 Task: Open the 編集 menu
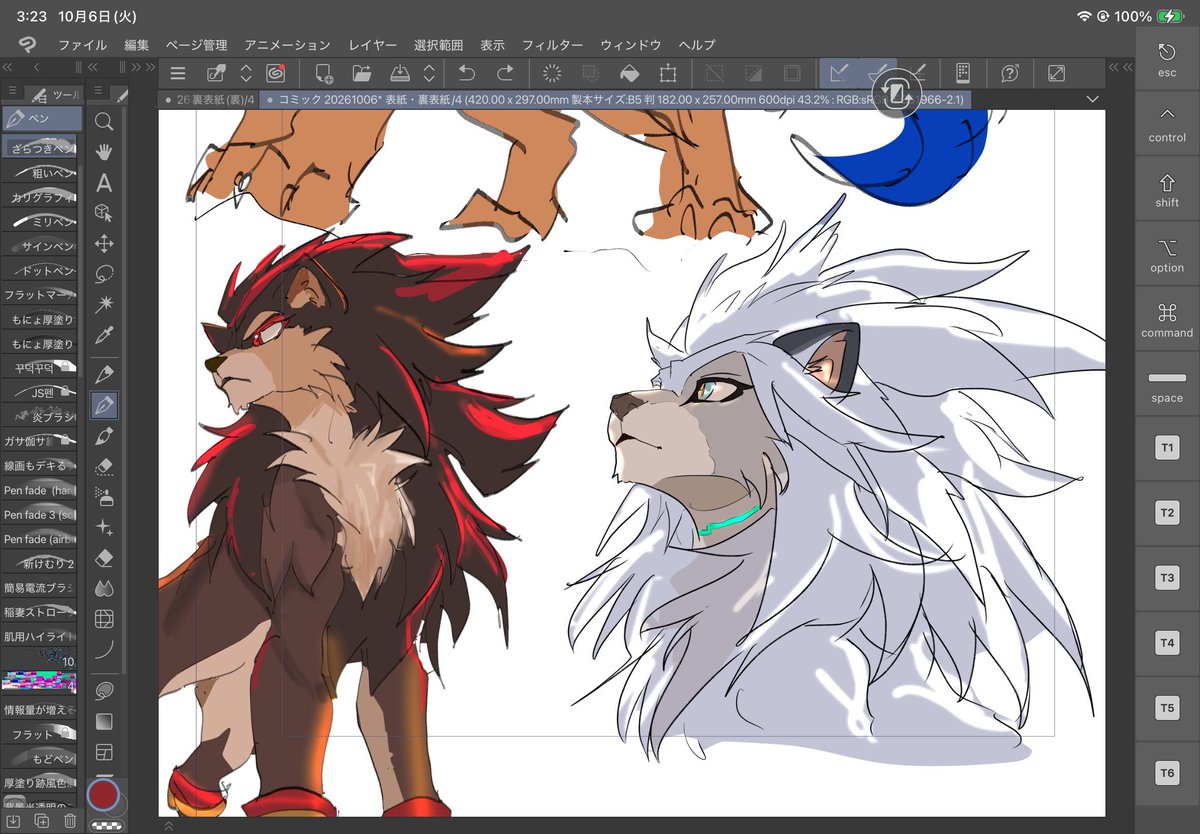tap(137, 45)
